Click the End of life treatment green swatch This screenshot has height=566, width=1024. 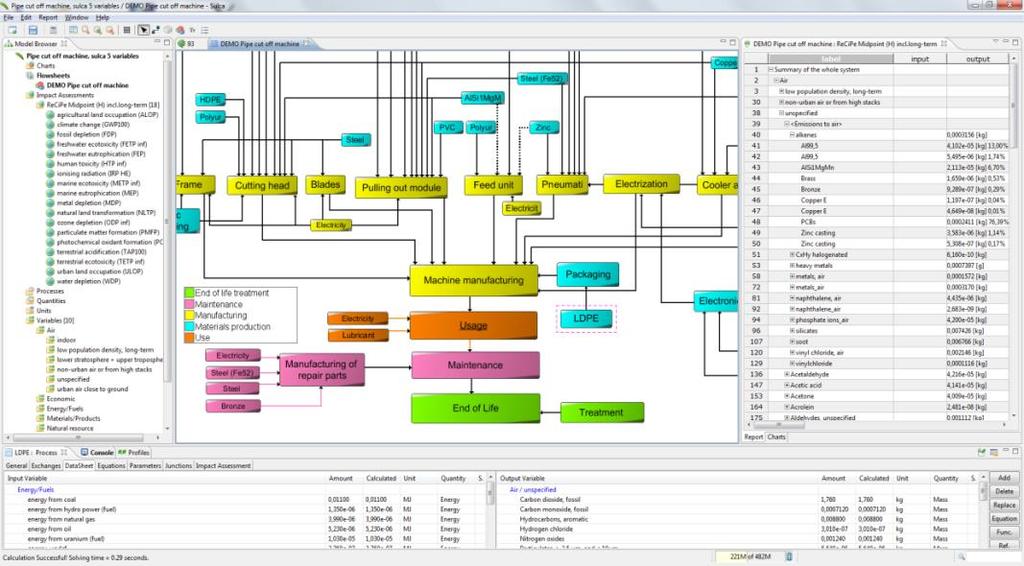189,293
